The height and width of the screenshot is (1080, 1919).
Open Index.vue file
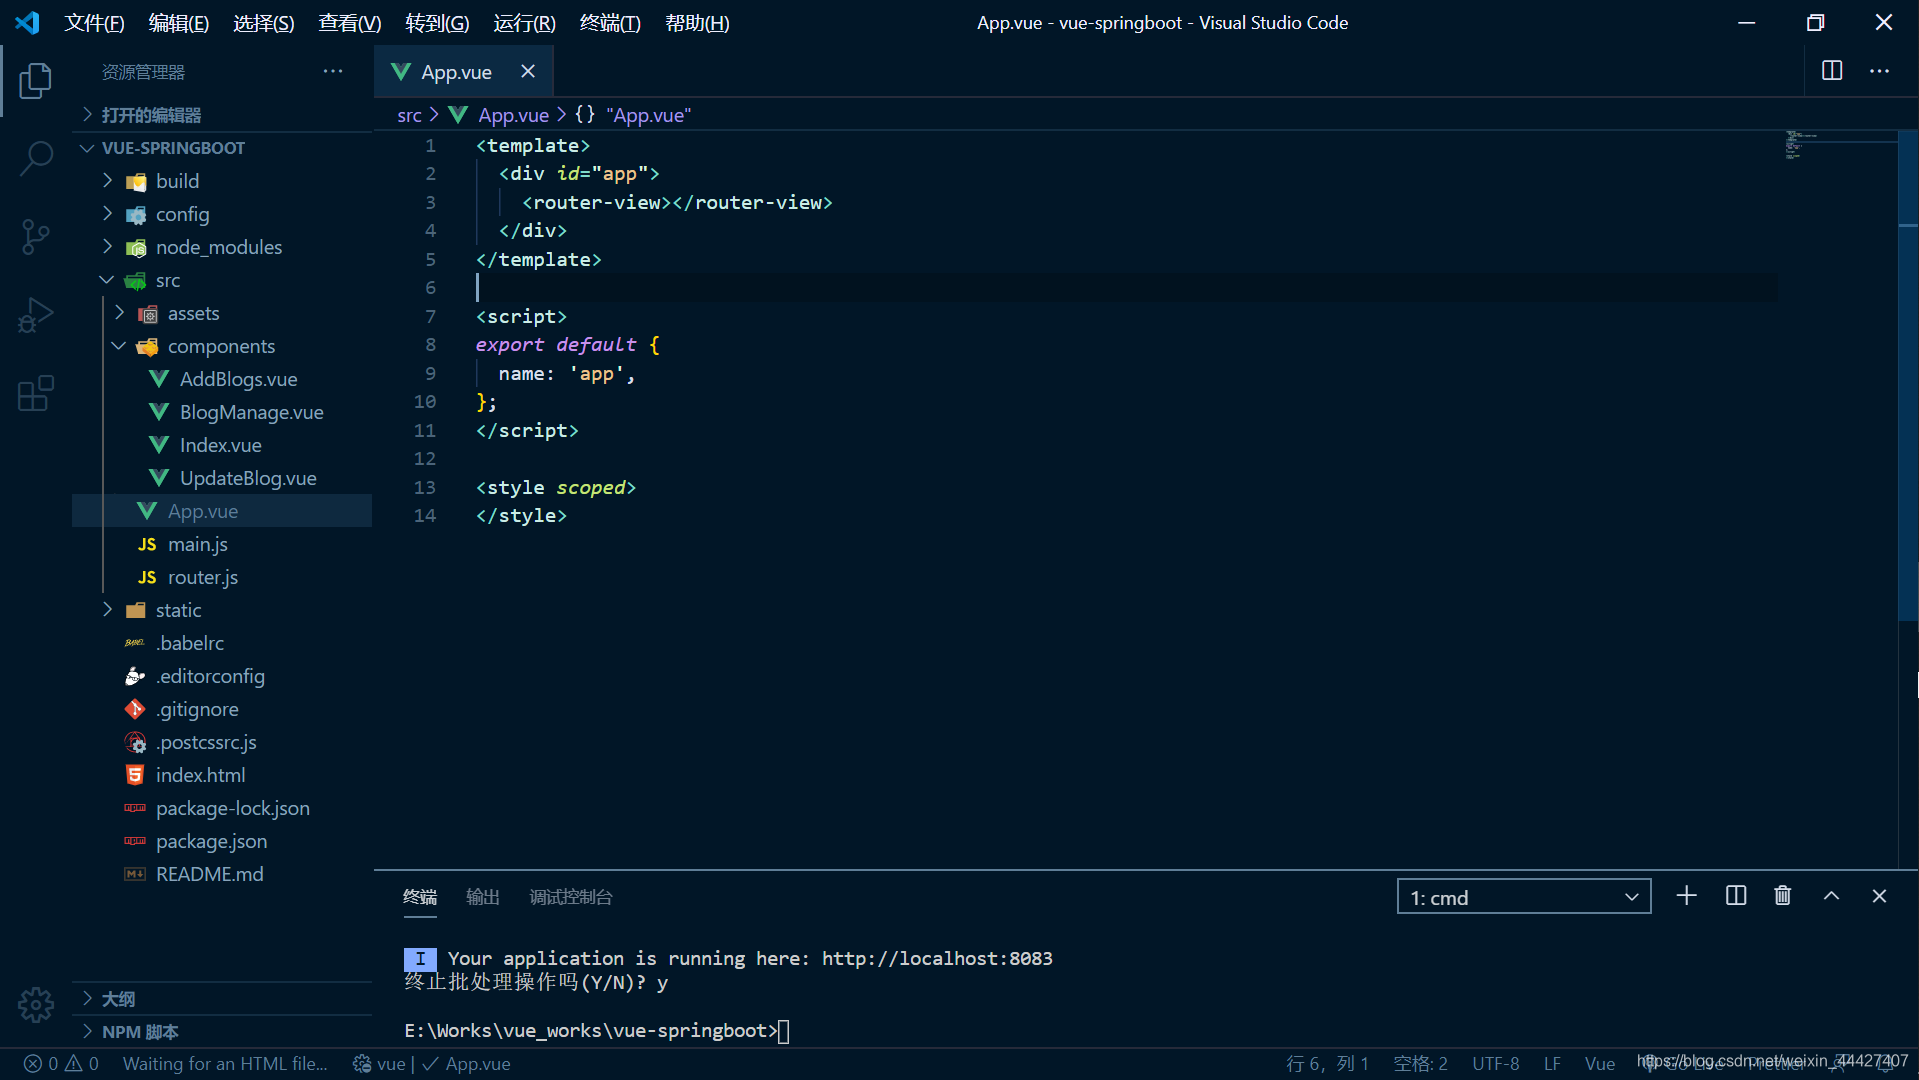click(220, 445)
